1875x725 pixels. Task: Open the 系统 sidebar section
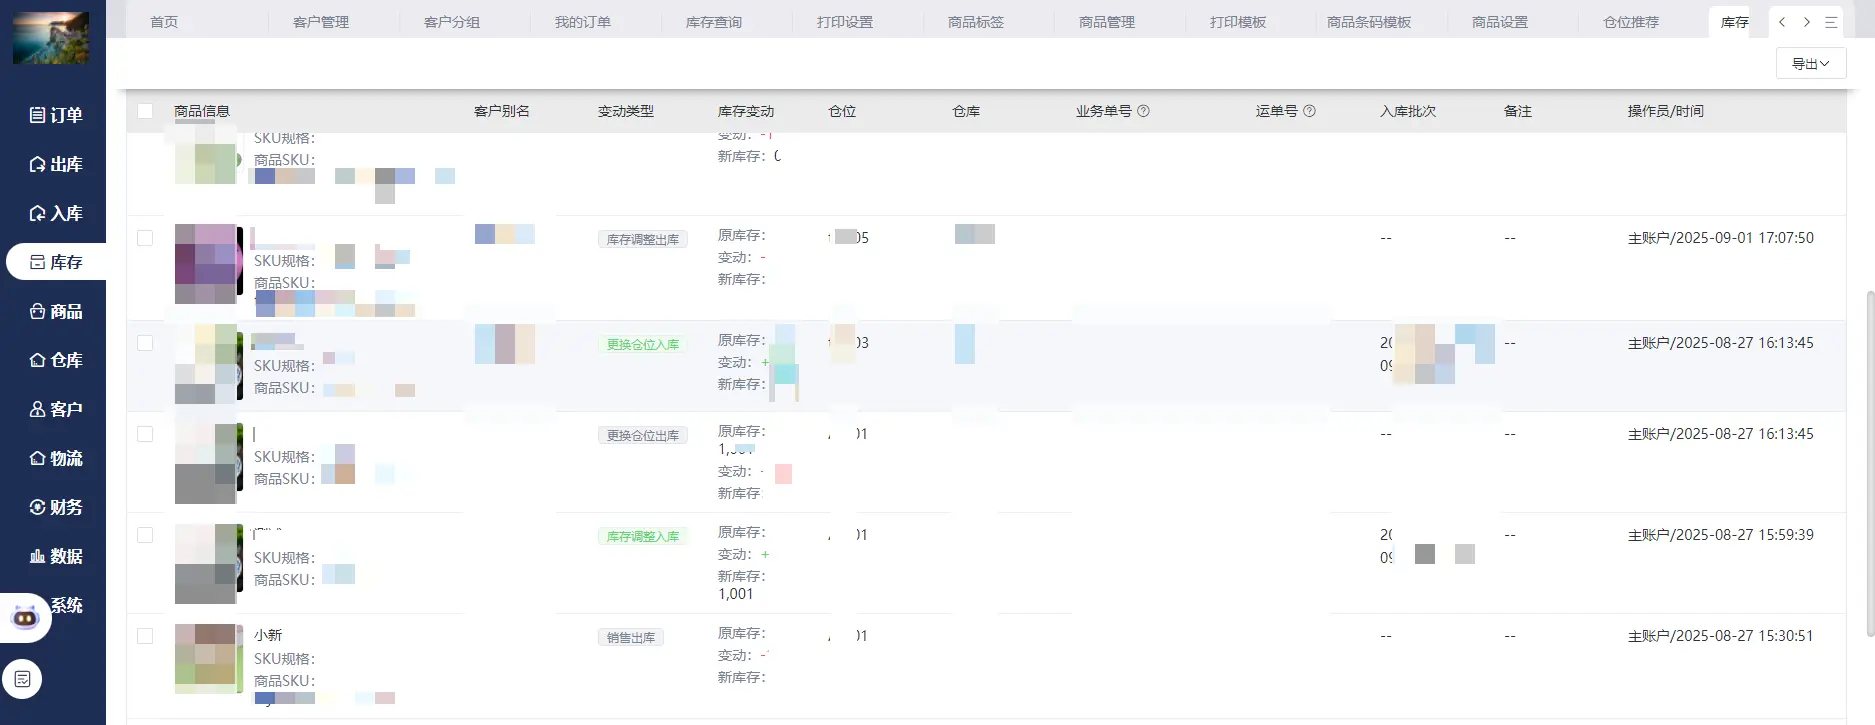point(66,605)
